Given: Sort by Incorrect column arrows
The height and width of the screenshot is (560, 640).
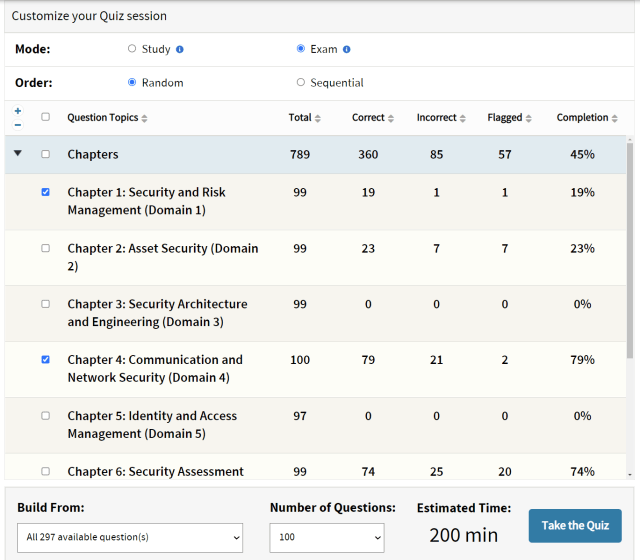Looking at the screenshot, I should (463, 118).
